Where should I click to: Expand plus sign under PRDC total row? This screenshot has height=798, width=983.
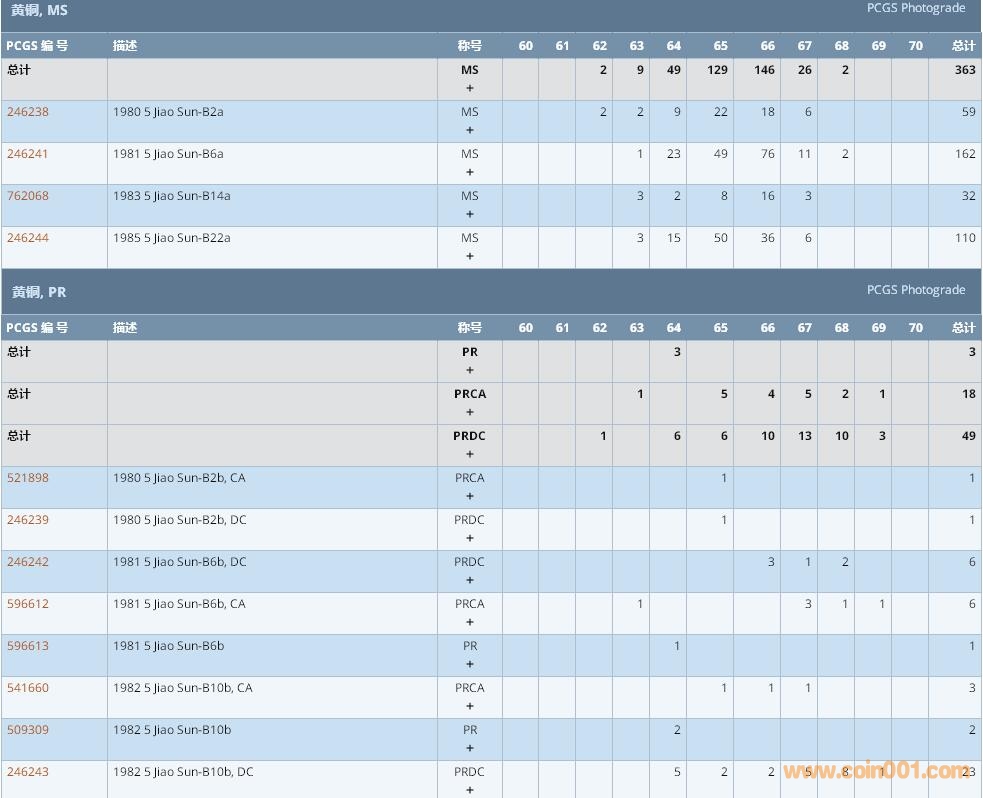pos(470,454)
